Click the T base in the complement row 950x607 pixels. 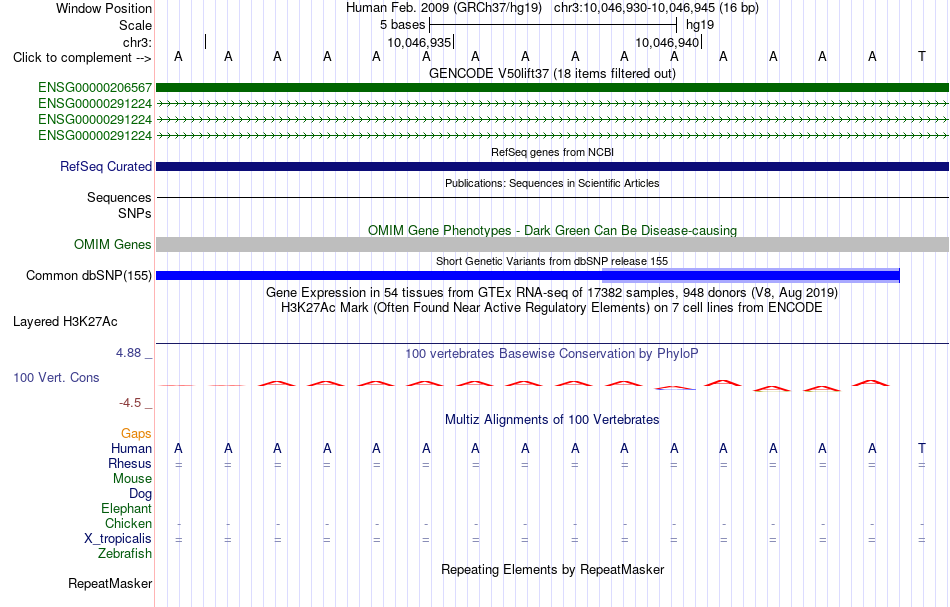[x=922, y=56]
